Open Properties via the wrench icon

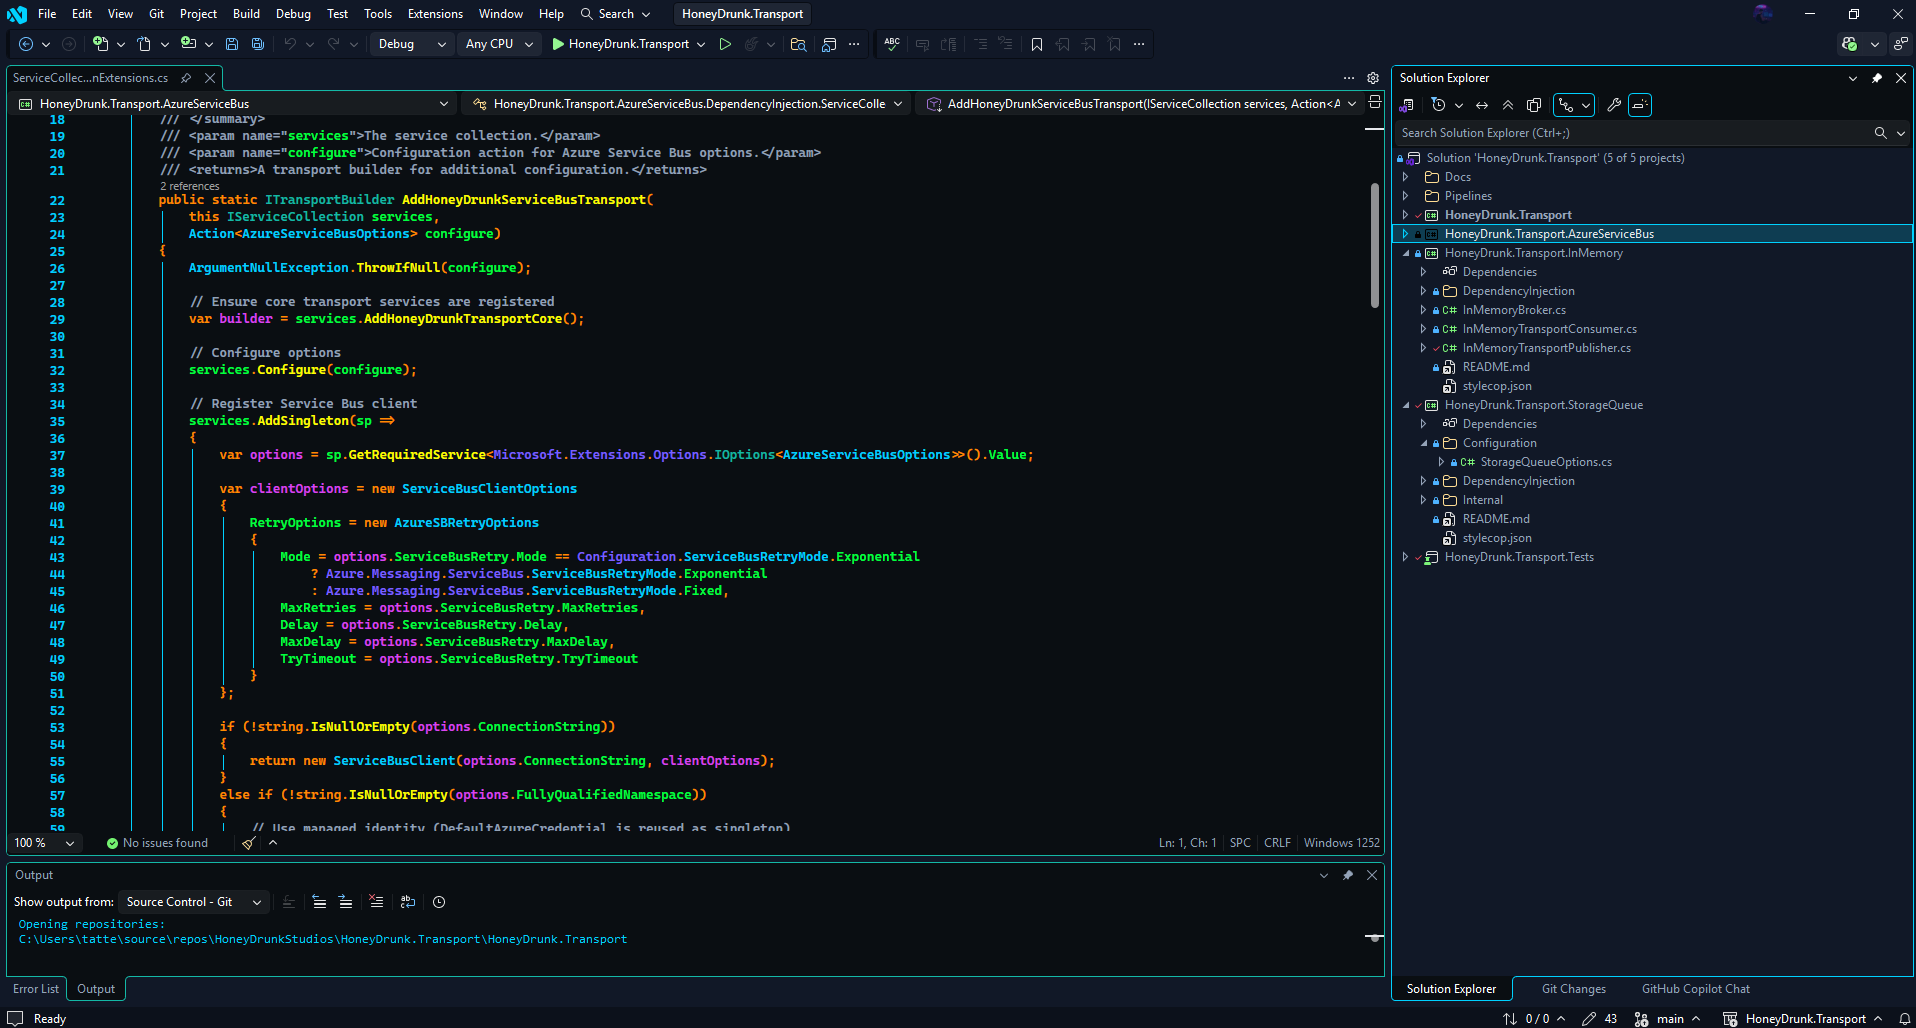tap(1613, 105)
